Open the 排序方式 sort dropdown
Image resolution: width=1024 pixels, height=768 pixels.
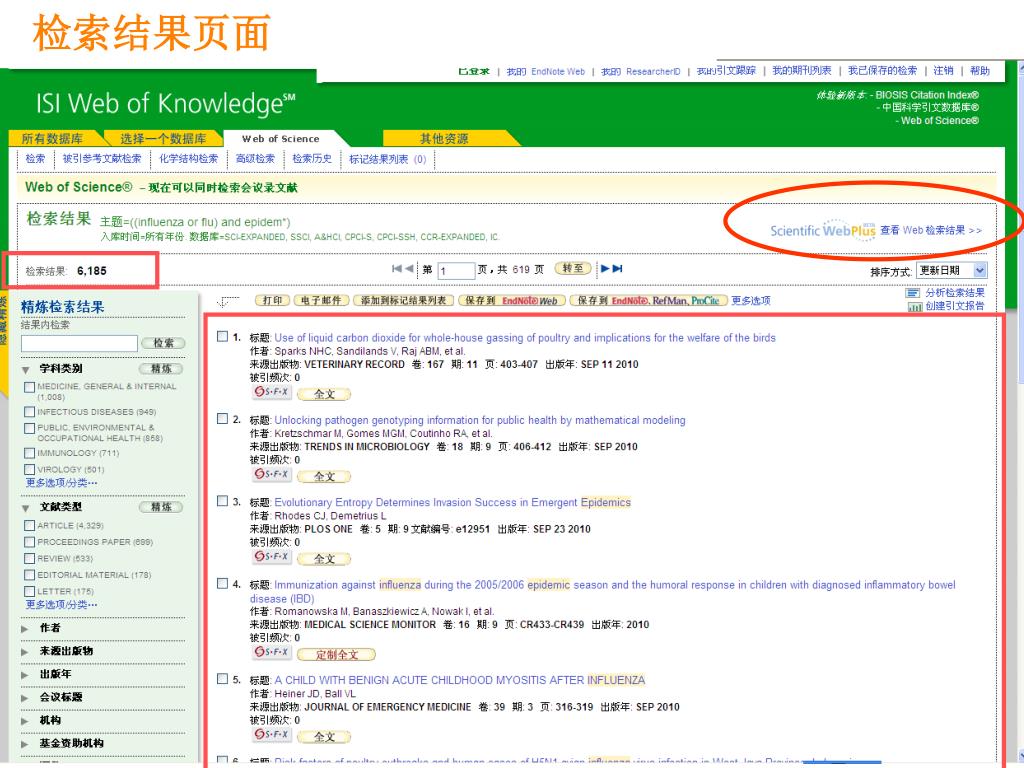click(x=952, y=270)
